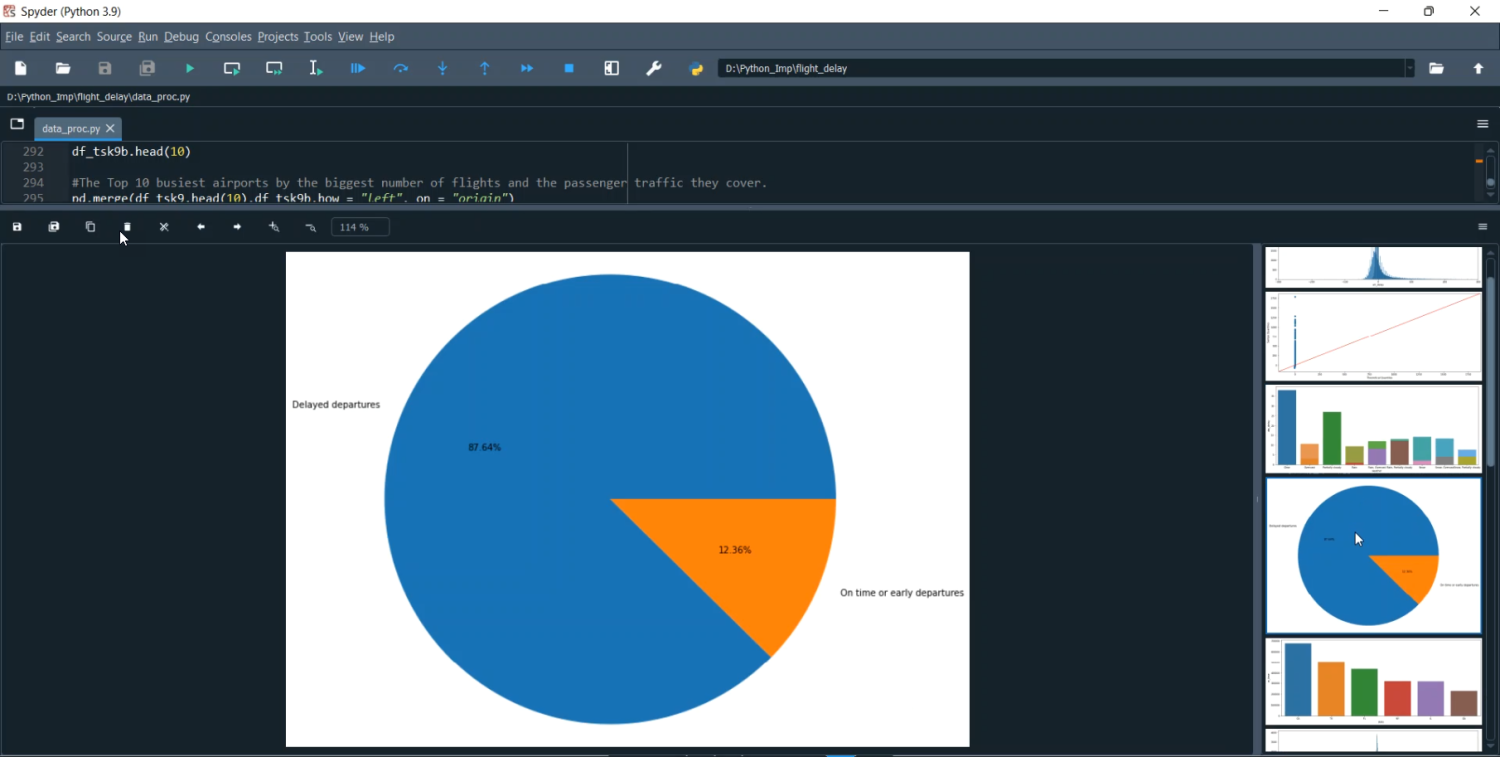This screenshot has height=757, width=1500.
Task: Click the 114 % zoom level field
Action: tap(360, 227)
